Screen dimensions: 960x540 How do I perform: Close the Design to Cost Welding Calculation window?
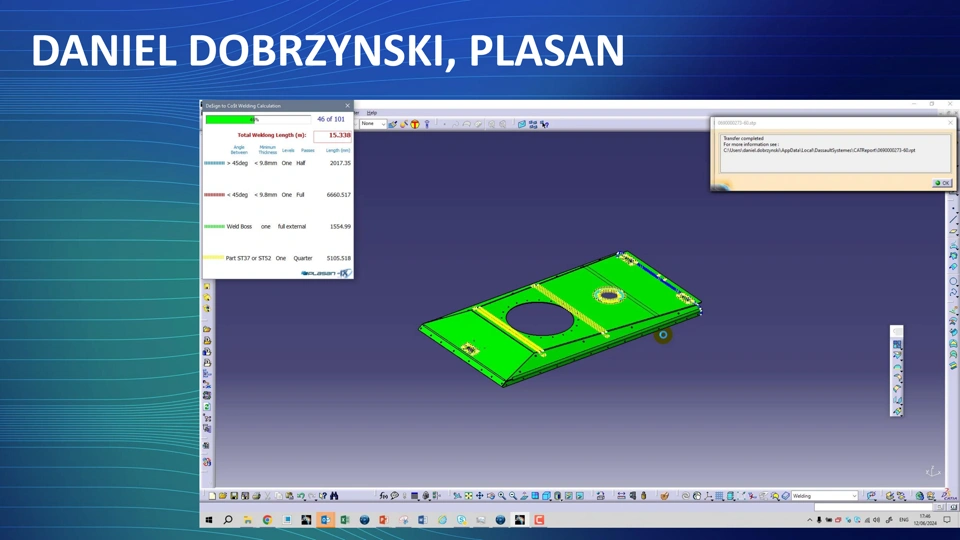(x=347, y=106)
